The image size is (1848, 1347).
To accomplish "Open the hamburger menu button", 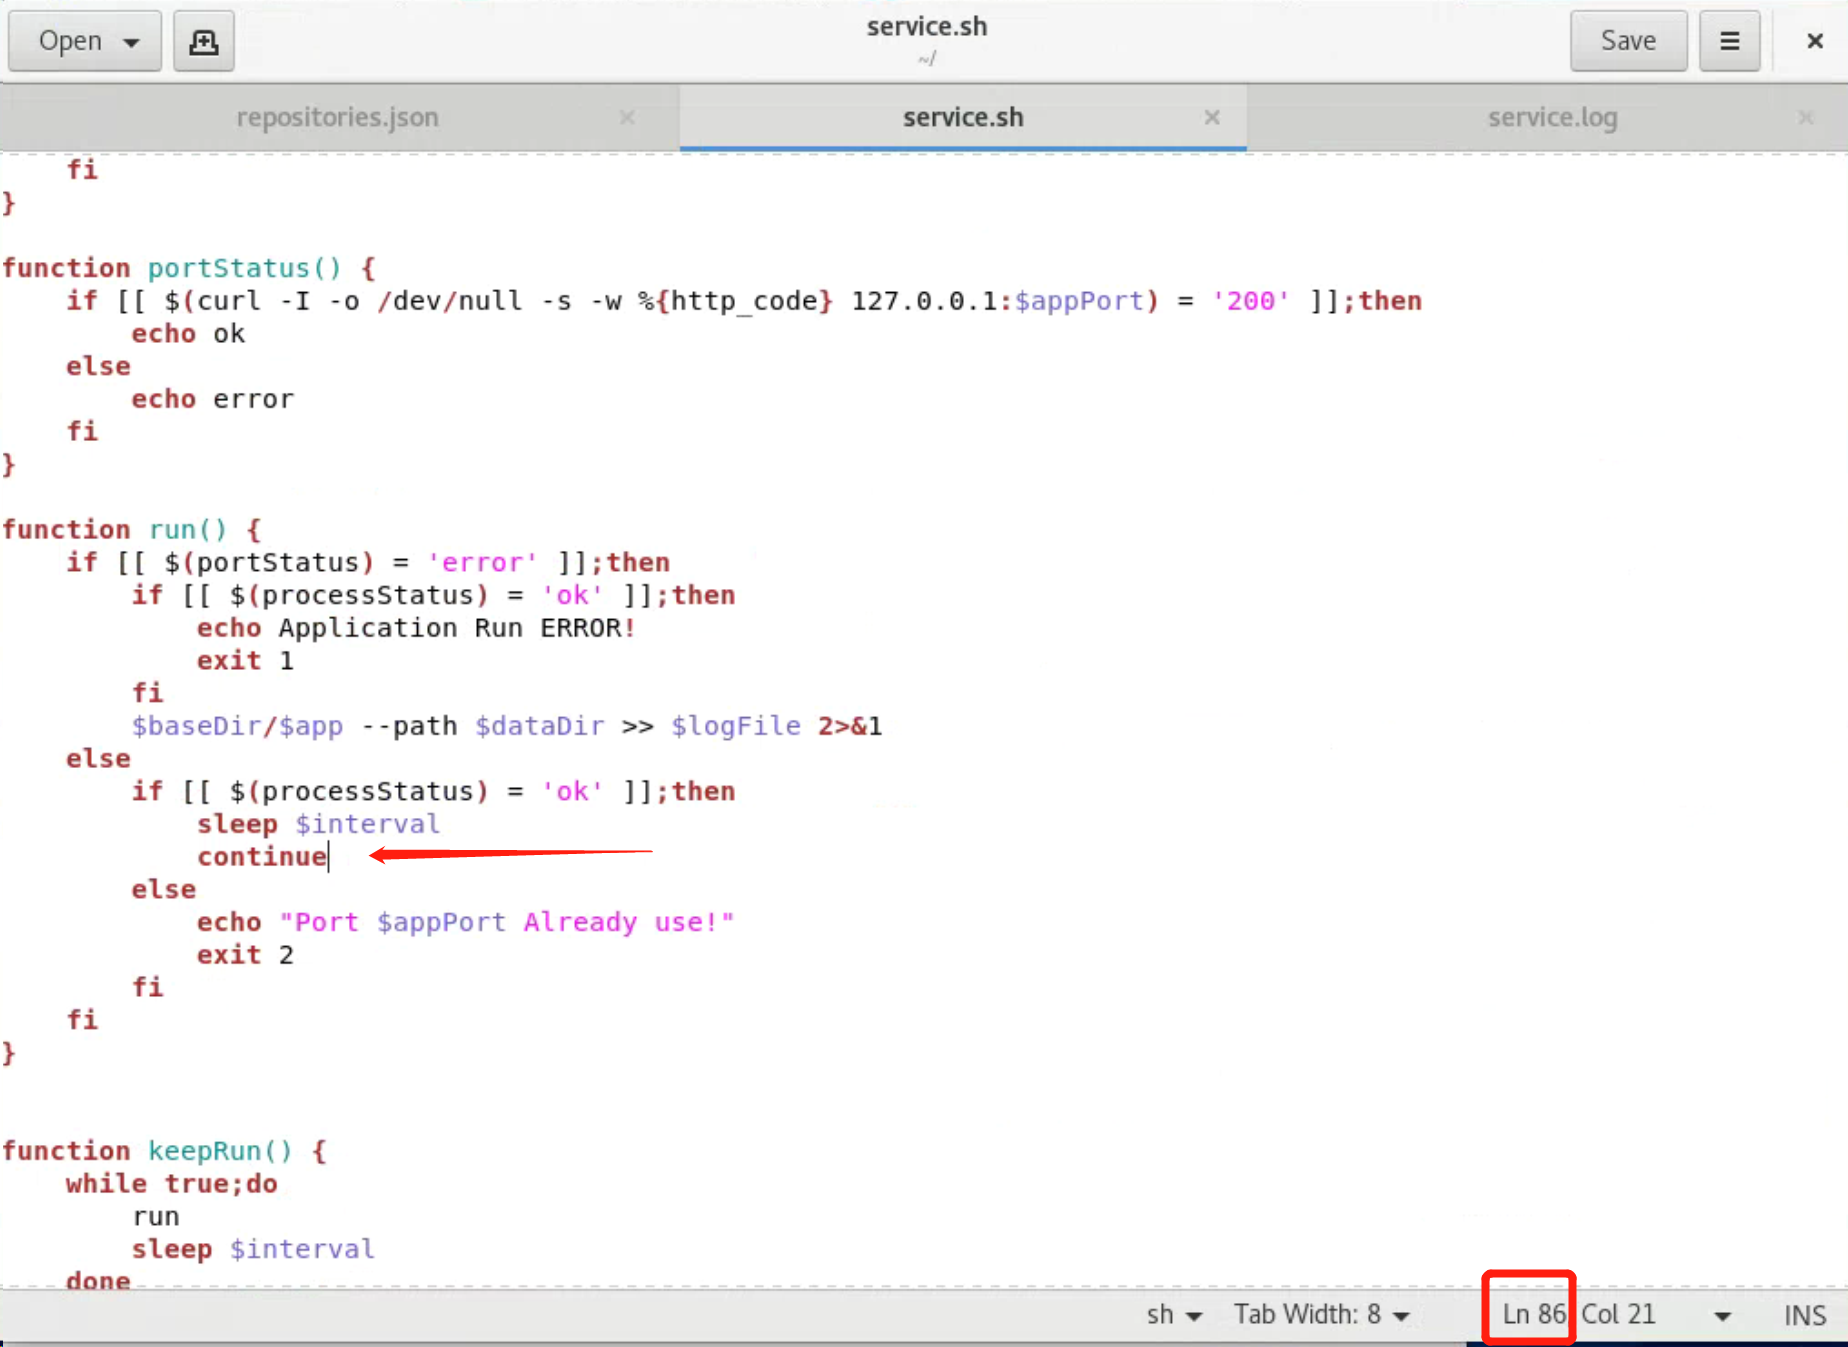I will coord(1729,41).
